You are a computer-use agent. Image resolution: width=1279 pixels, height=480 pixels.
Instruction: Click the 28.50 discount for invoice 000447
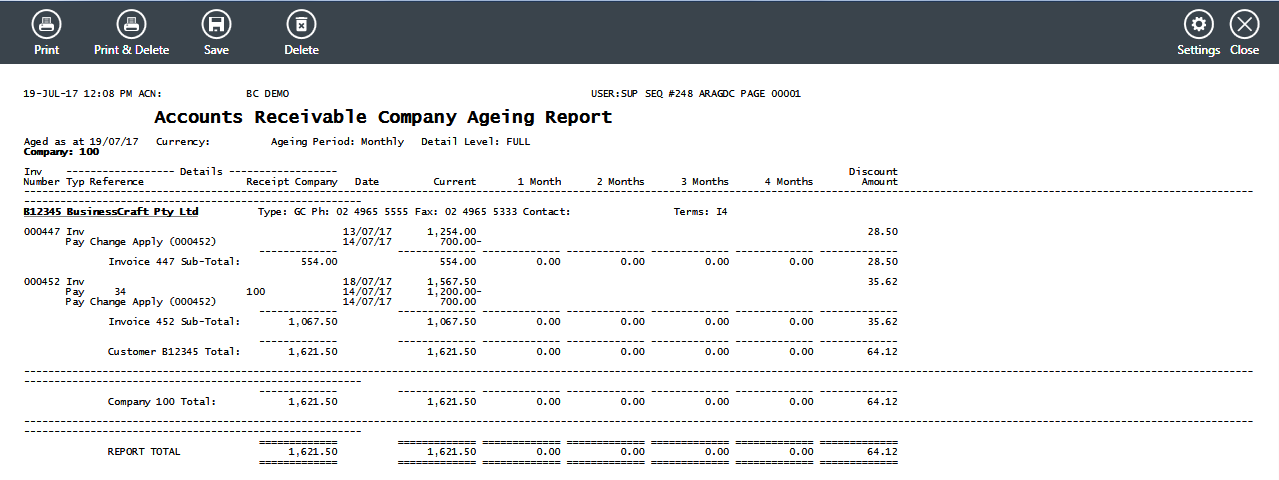(x=882, y=232)
